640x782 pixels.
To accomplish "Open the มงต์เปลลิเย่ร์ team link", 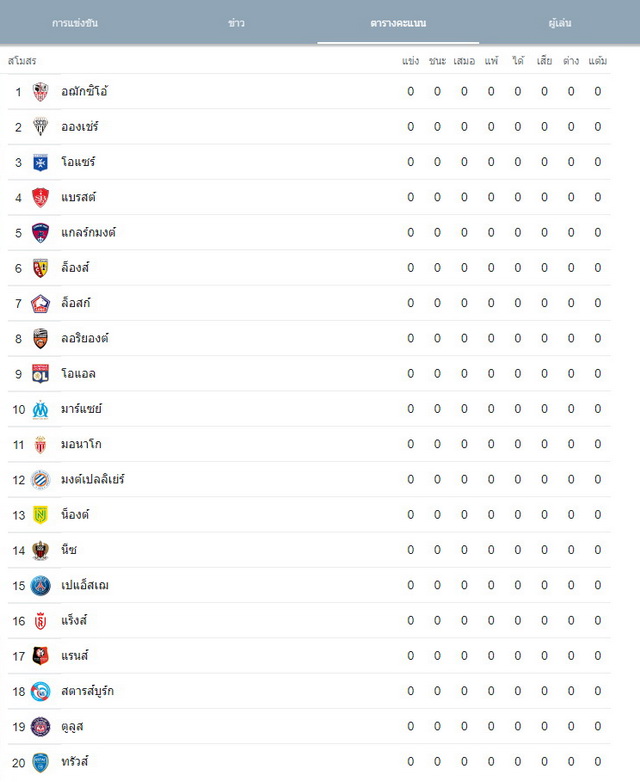I will [93, 479].
